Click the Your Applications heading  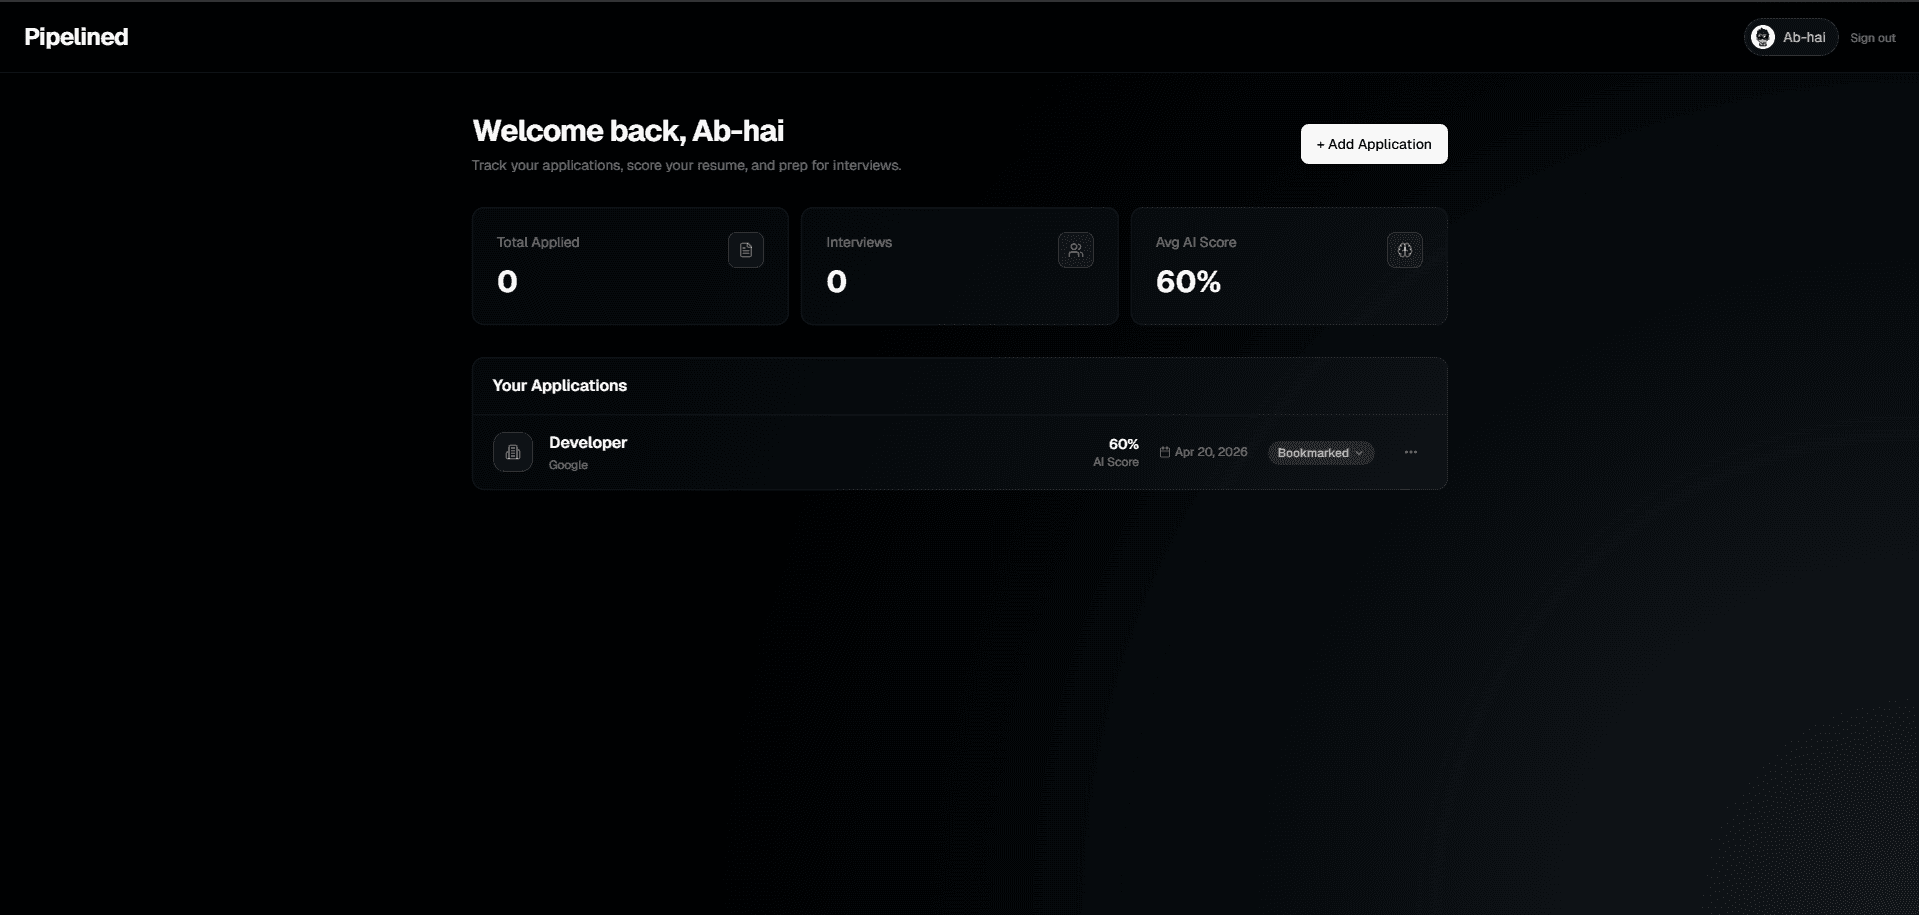(559, 386)
